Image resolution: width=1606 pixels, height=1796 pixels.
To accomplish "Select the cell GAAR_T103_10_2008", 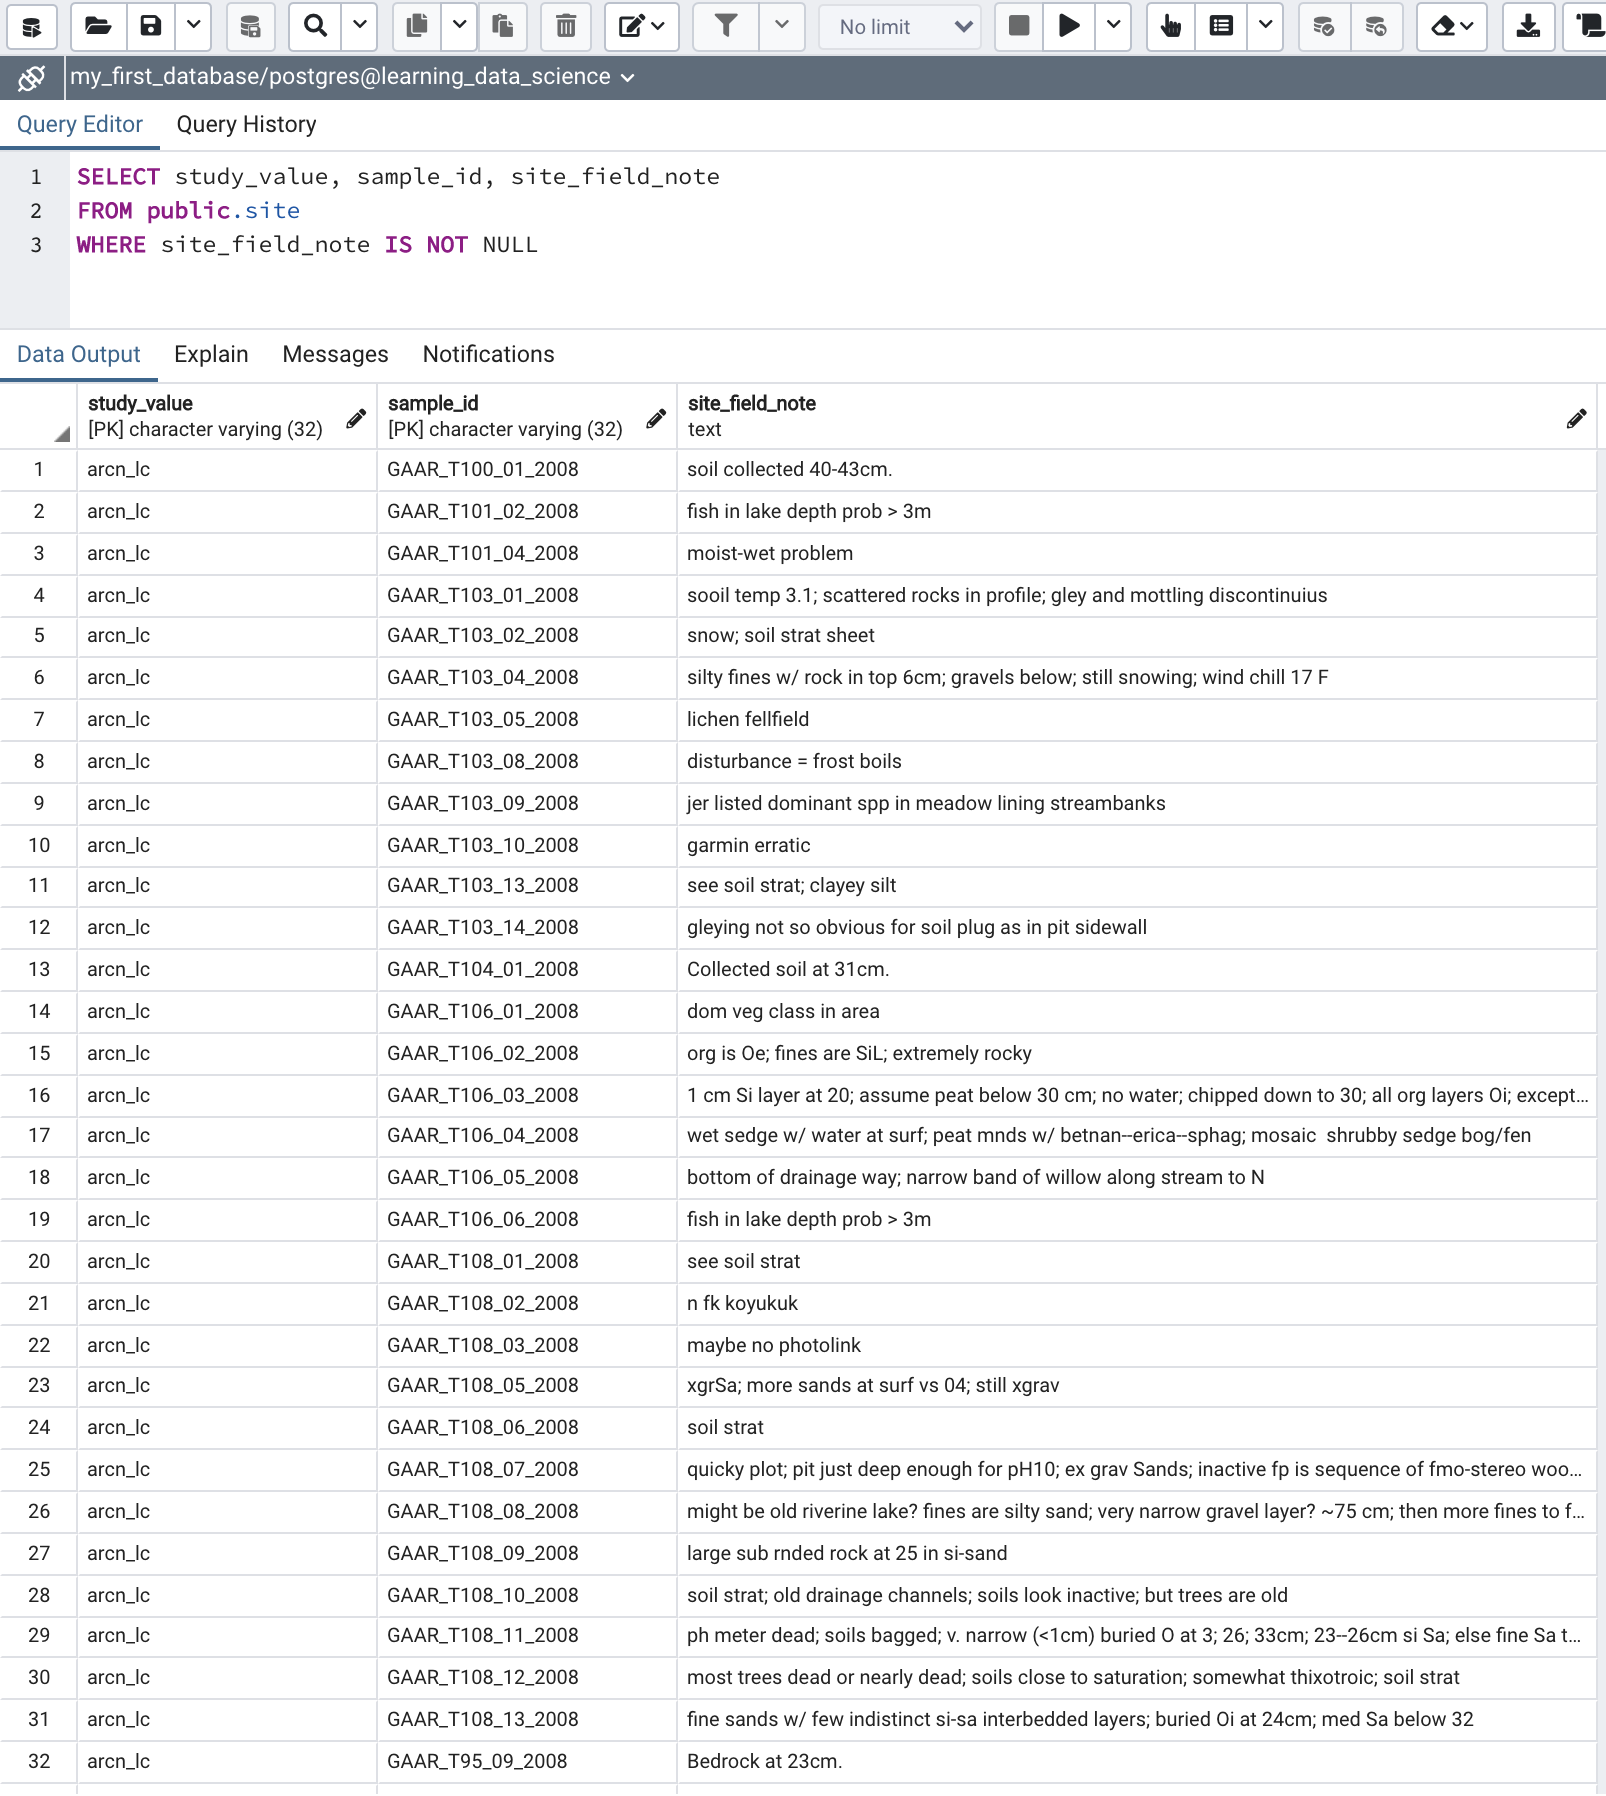I will tap(483, 845).
